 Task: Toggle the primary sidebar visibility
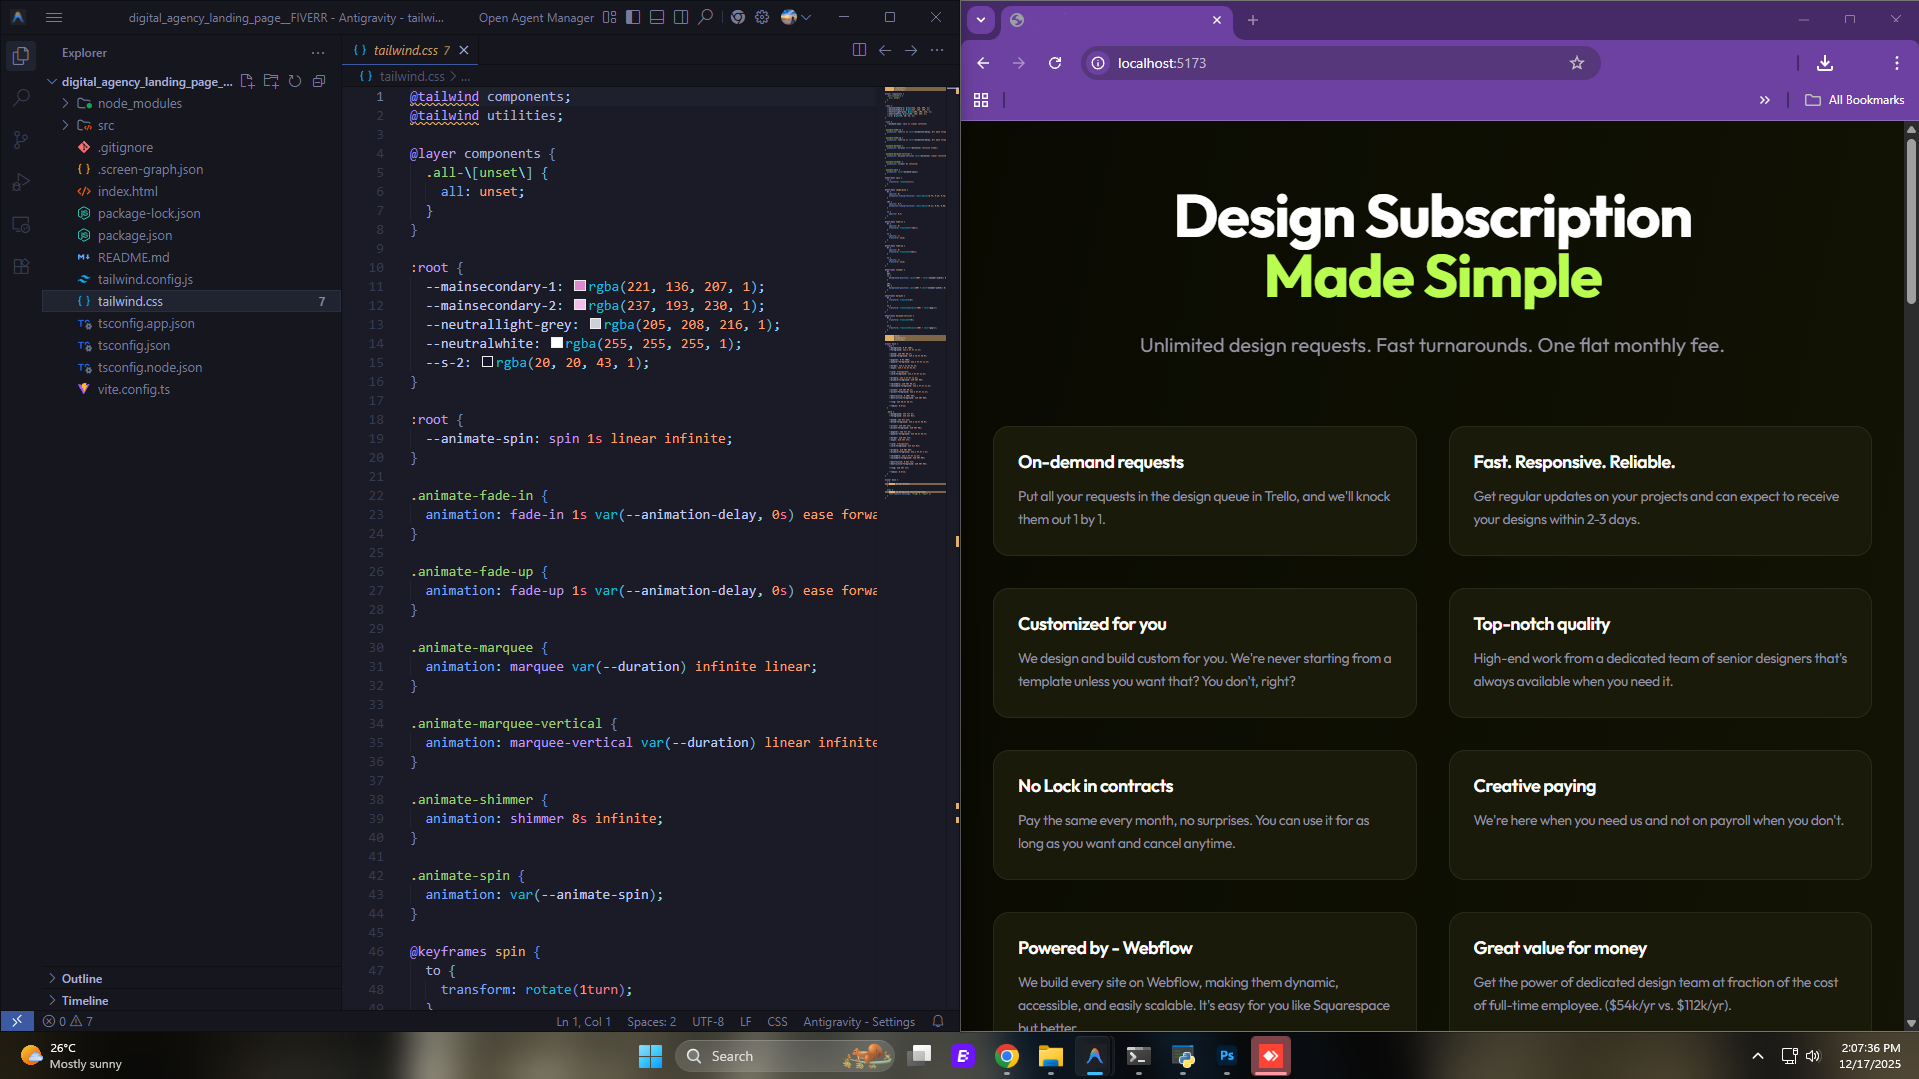tap(632, 17)
